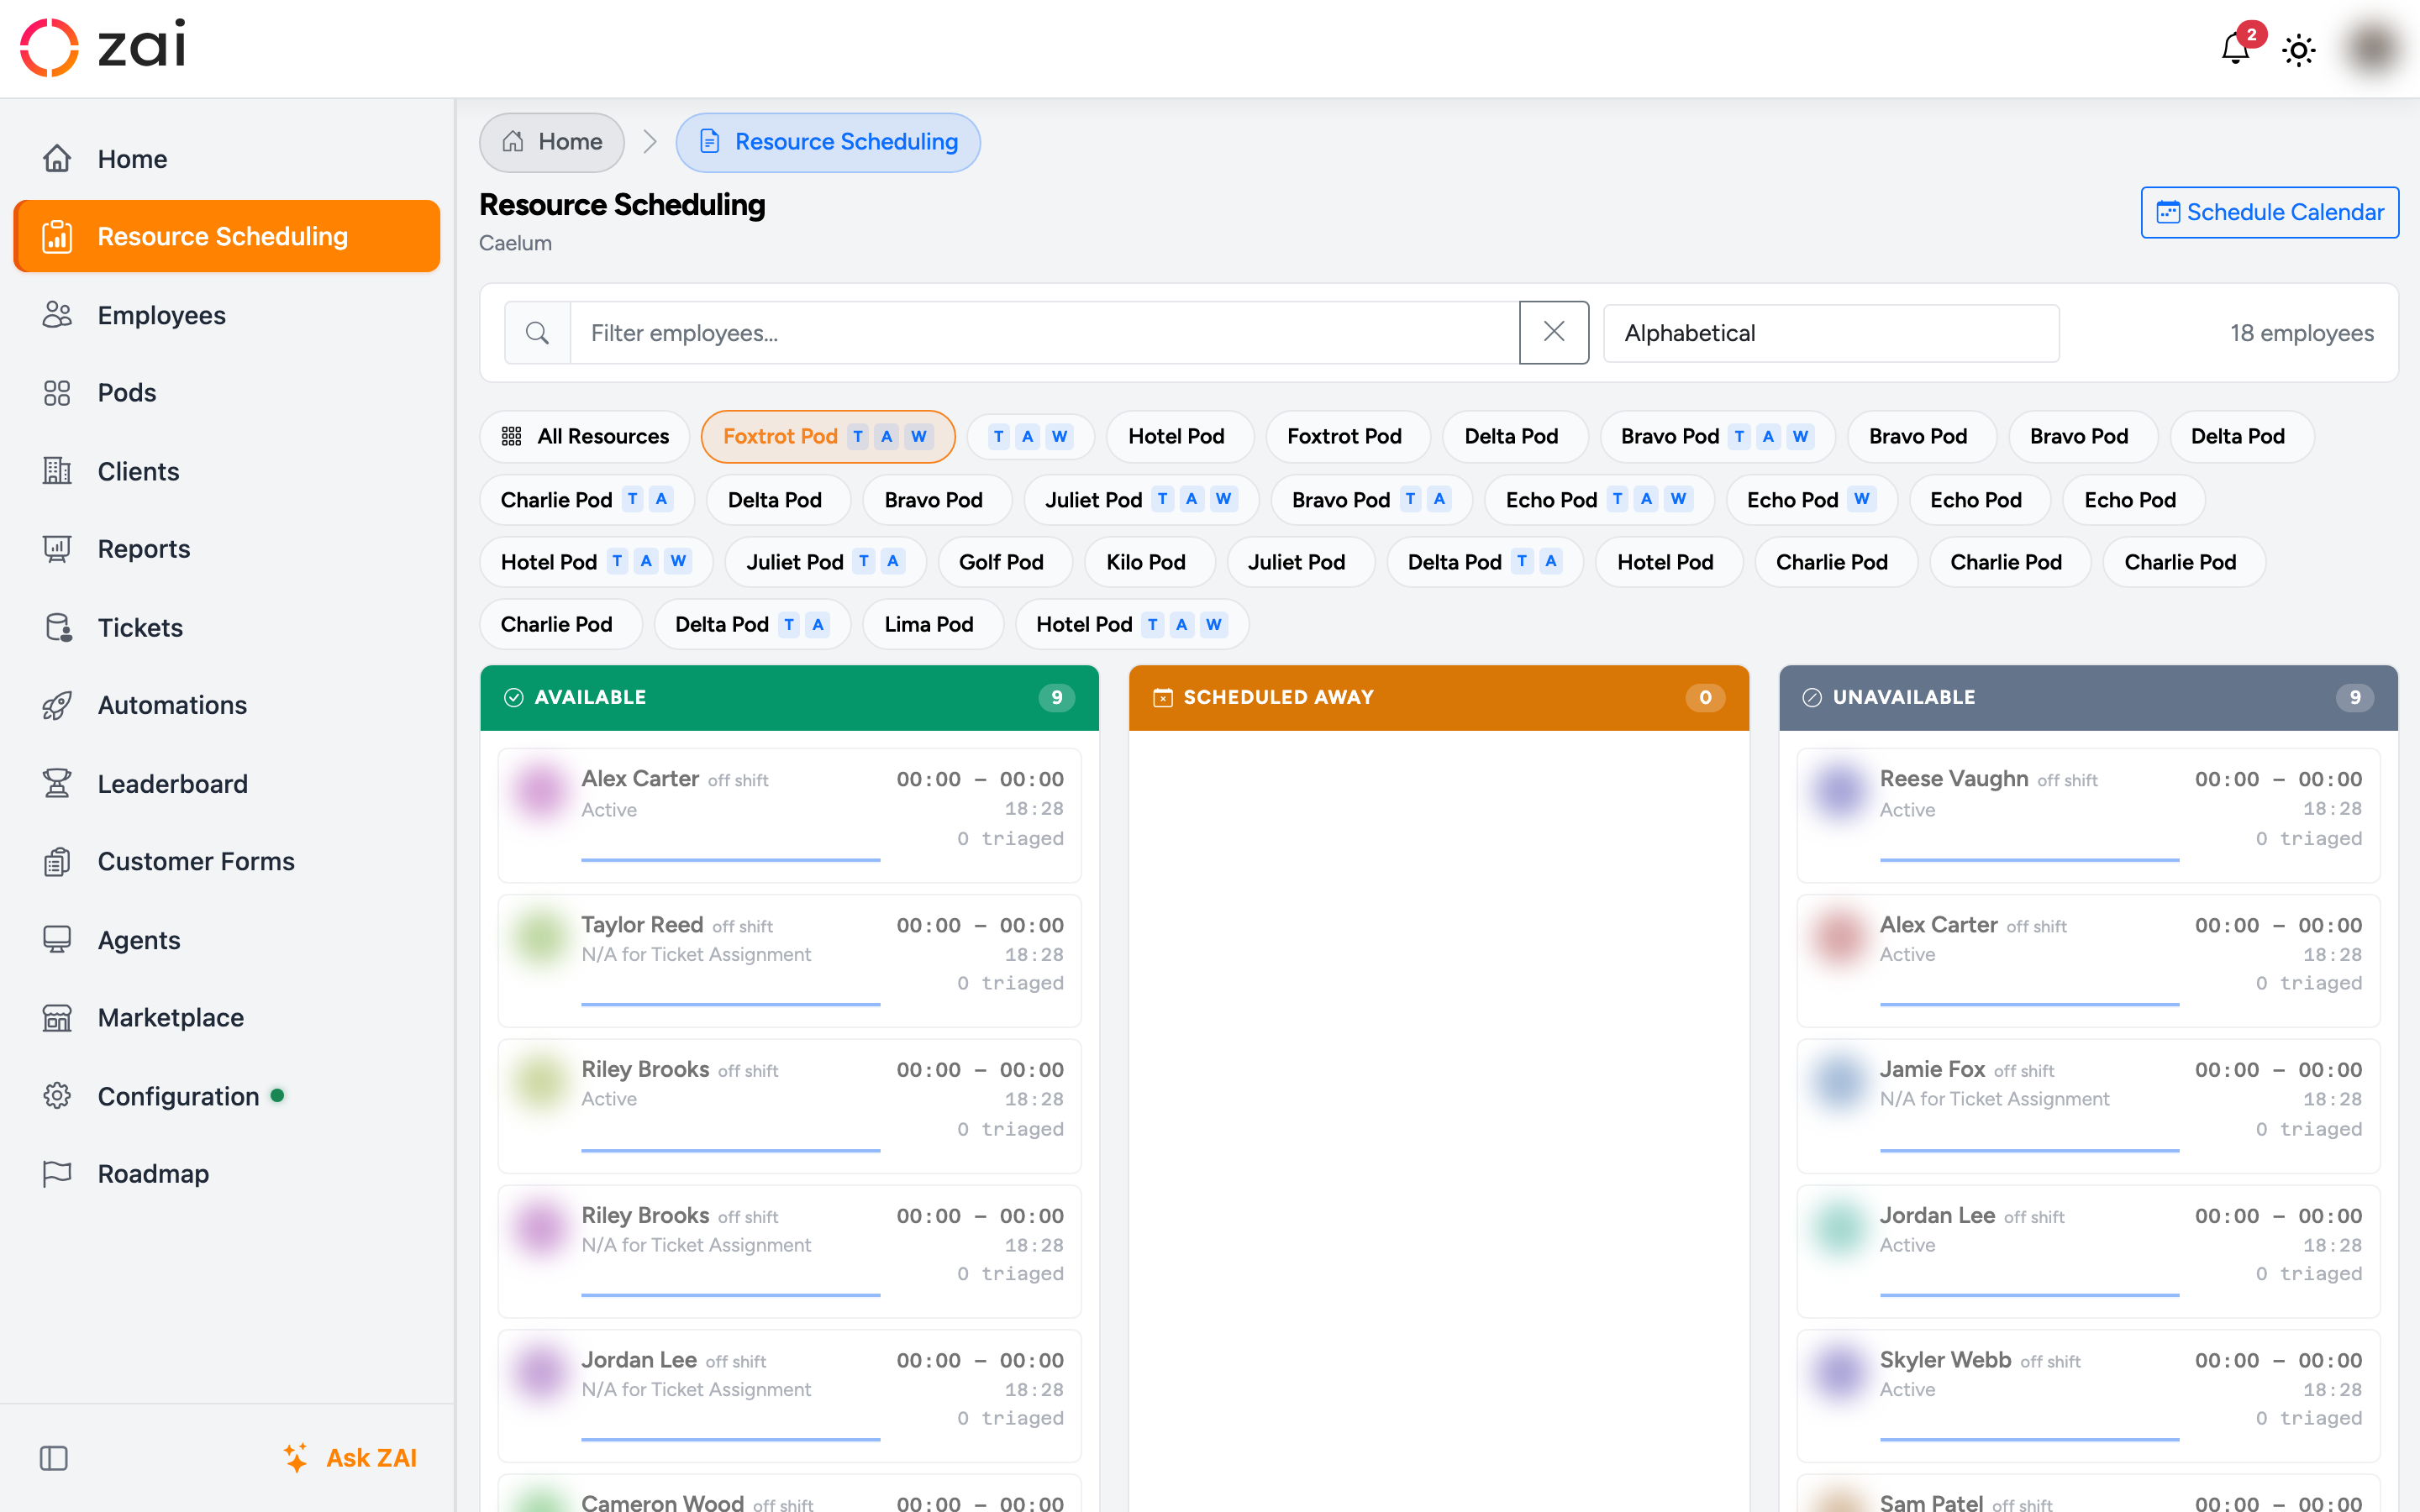Click the Home breadcrumb house icon
The height and width of the screenshot is (1512, 2420).
coord(513,142)
